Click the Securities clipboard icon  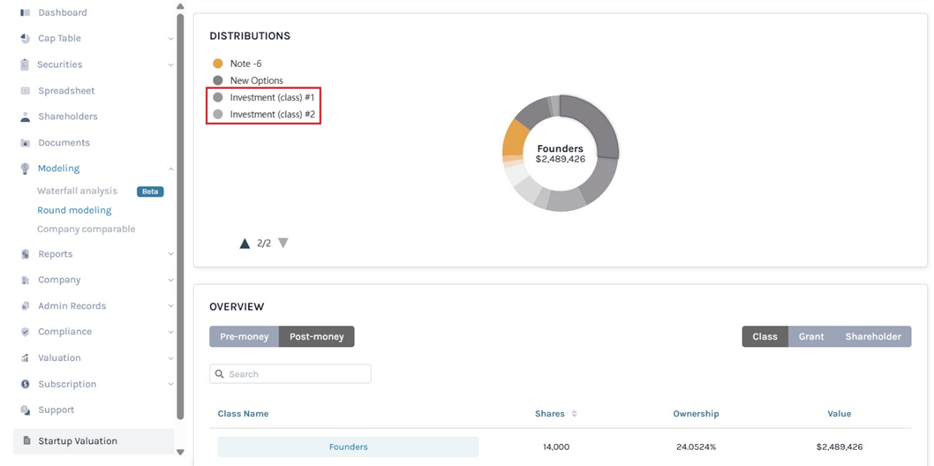tap(25, 64)
